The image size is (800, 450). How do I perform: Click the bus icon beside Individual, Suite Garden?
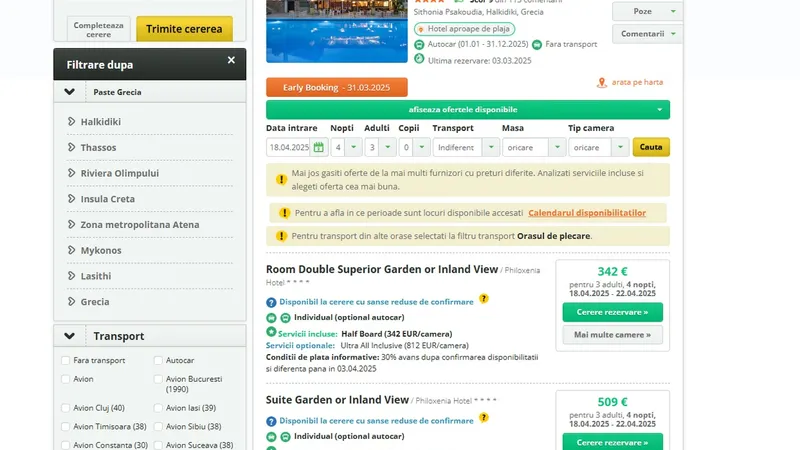[x=285, y=437]
